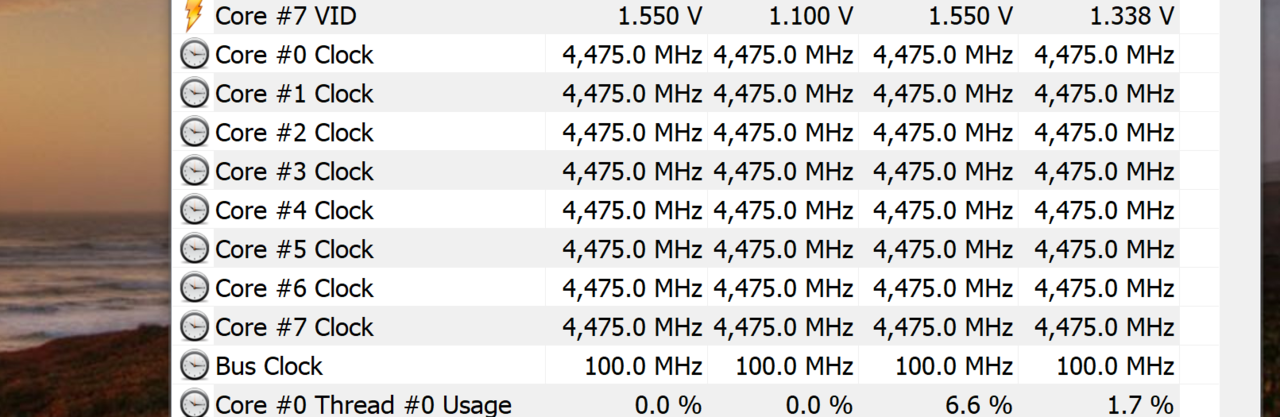This screenshot has height=417, width=1280.
Task: Click the Core #0 Thread #0 Usage icon
Action: click(x=194, y=405)
